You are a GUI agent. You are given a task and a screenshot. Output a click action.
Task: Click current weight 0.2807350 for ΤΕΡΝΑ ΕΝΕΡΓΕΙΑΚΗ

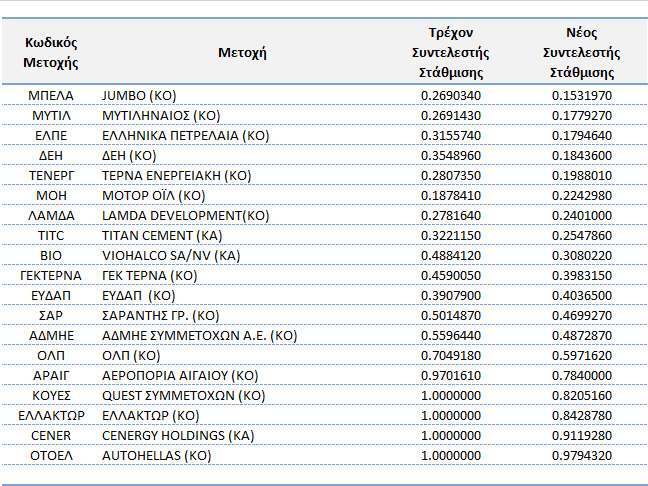pyautogui.click(x=451, y=175)
